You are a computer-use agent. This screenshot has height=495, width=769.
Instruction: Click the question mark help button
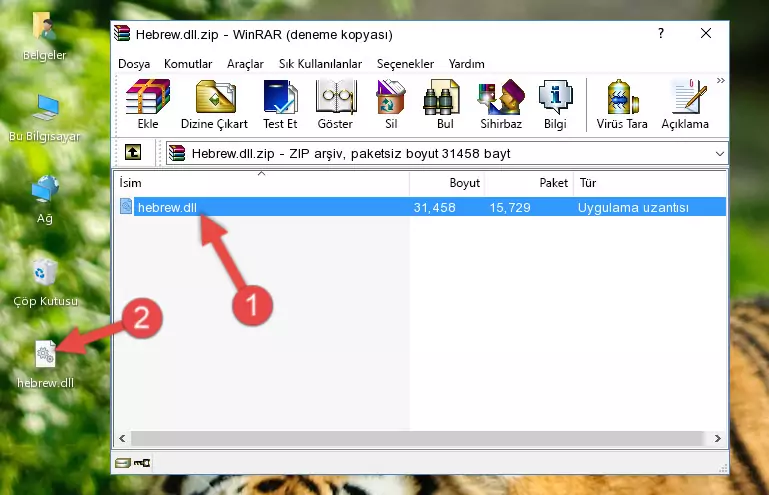[661, 33]
